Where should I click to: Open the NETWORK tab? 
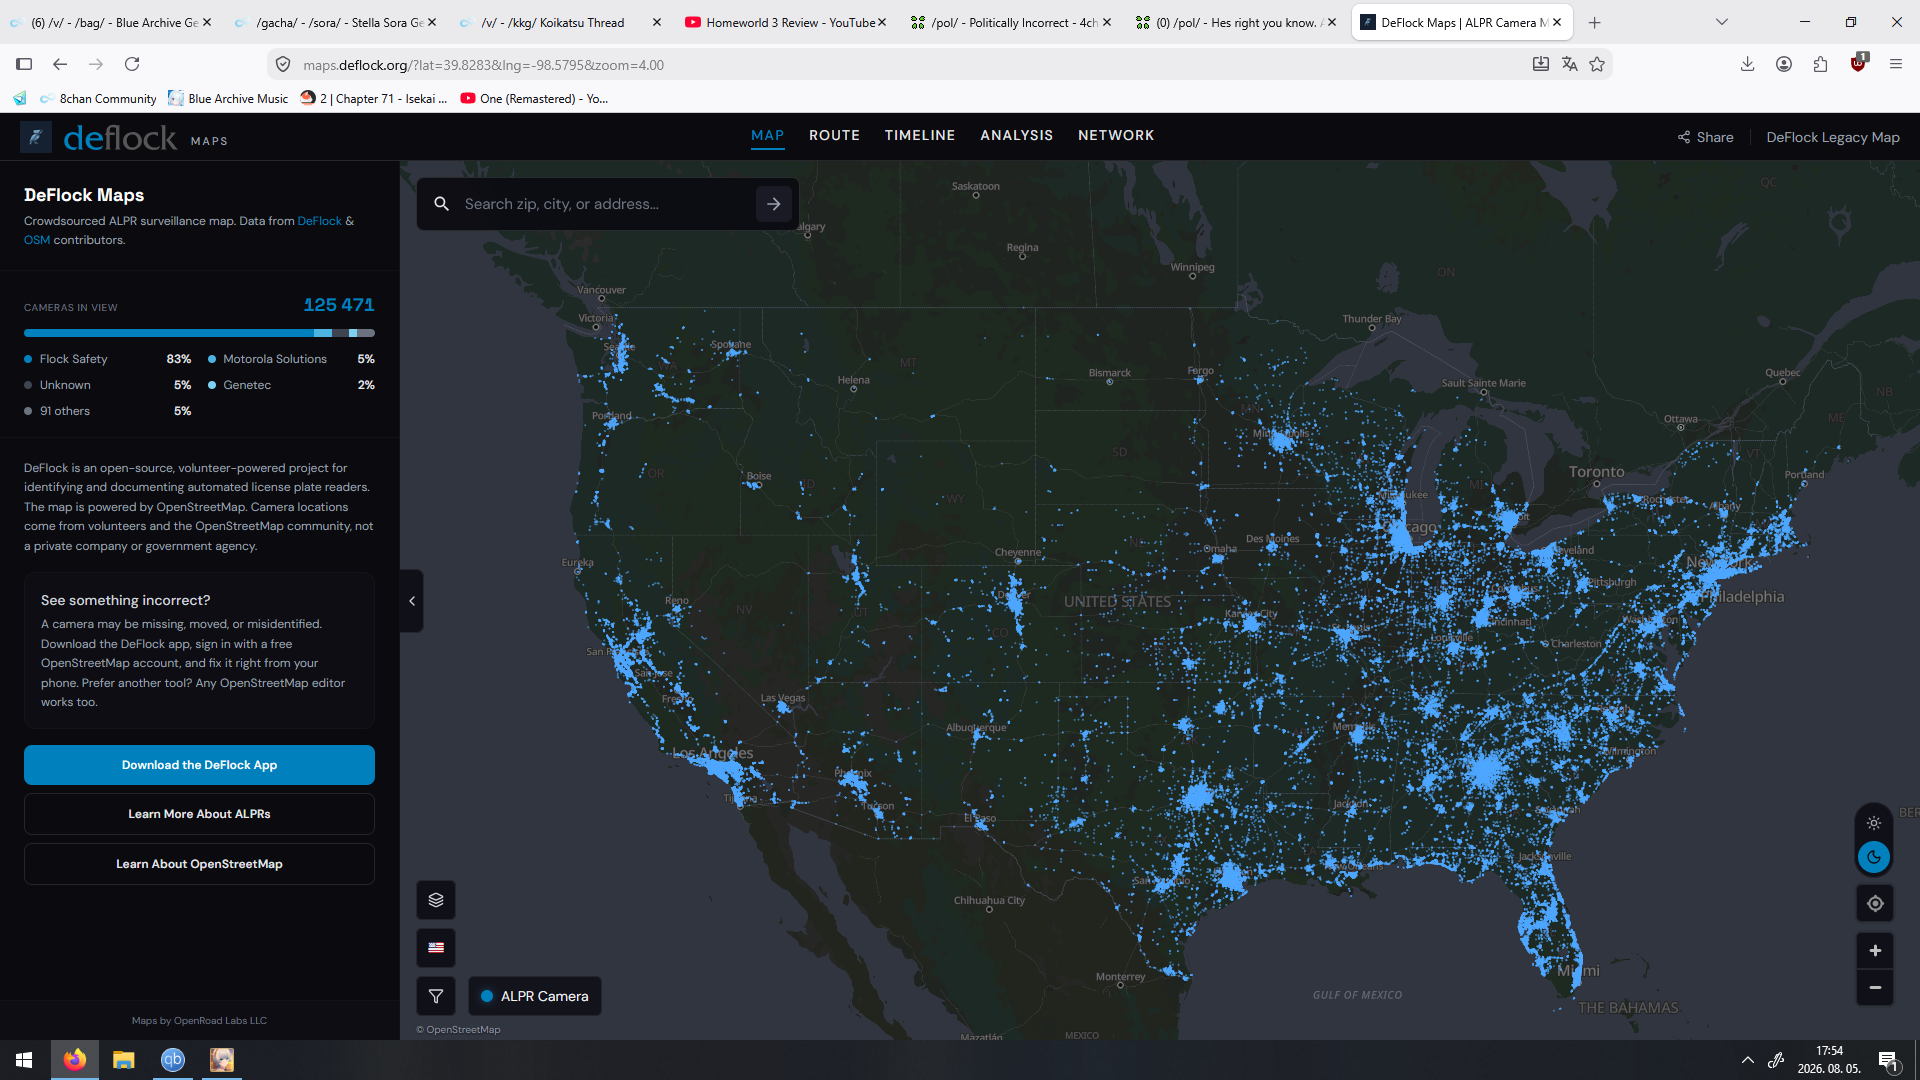(1116, 135)
